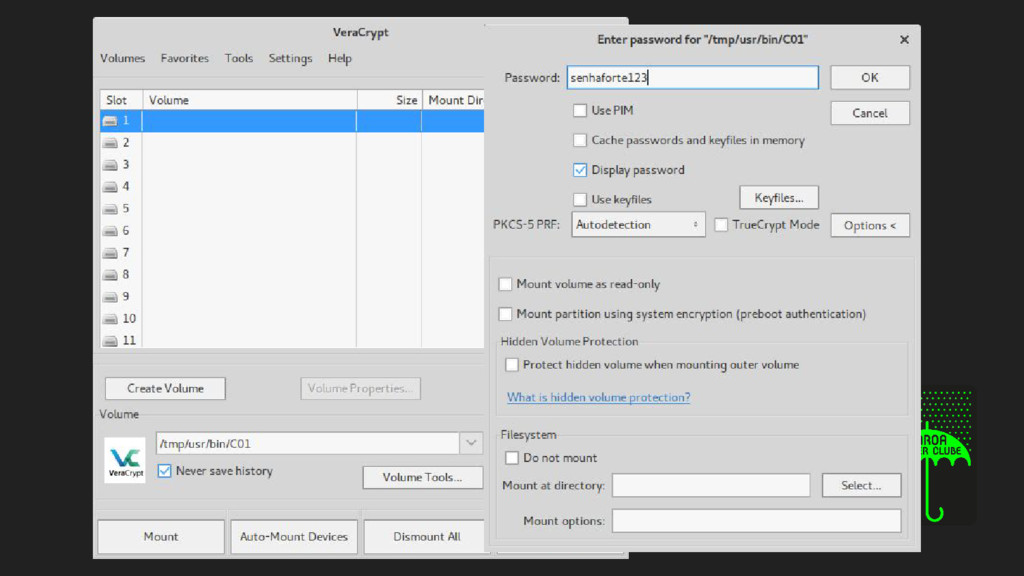Select the drive icon for slot 4

click(x=110, y=187)
